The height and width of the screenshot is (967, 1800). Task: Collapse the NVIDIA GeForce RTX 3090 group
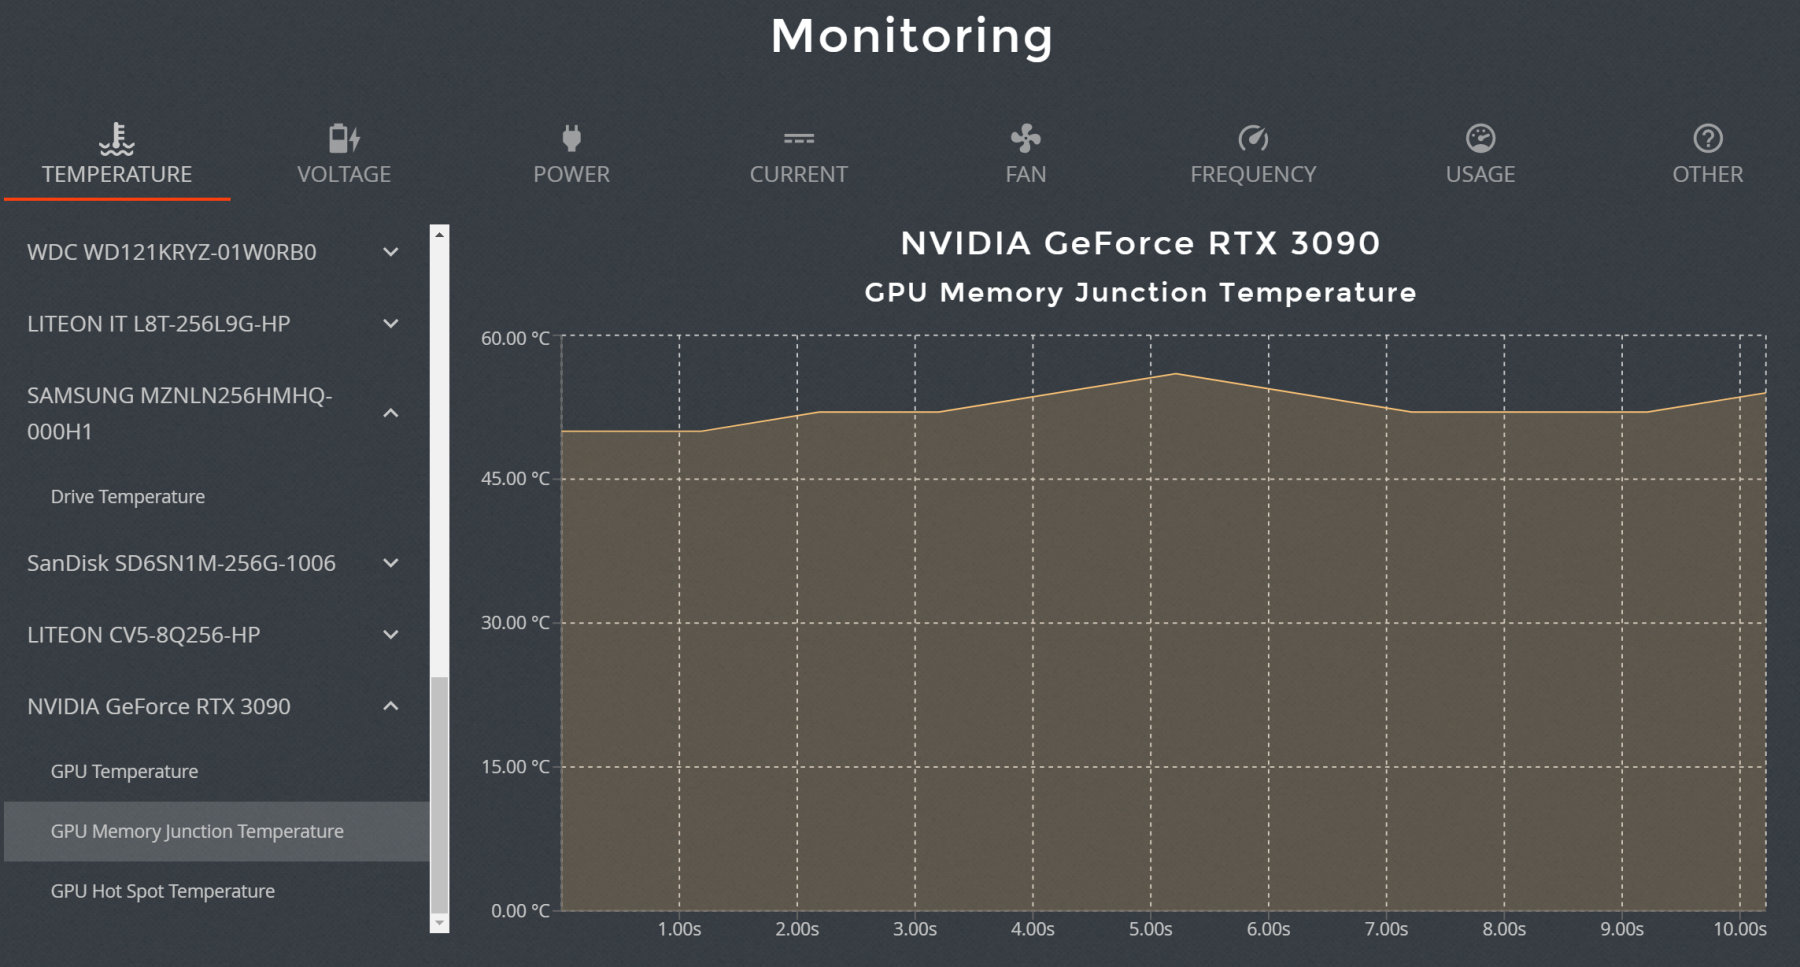(x=391, y=706)
